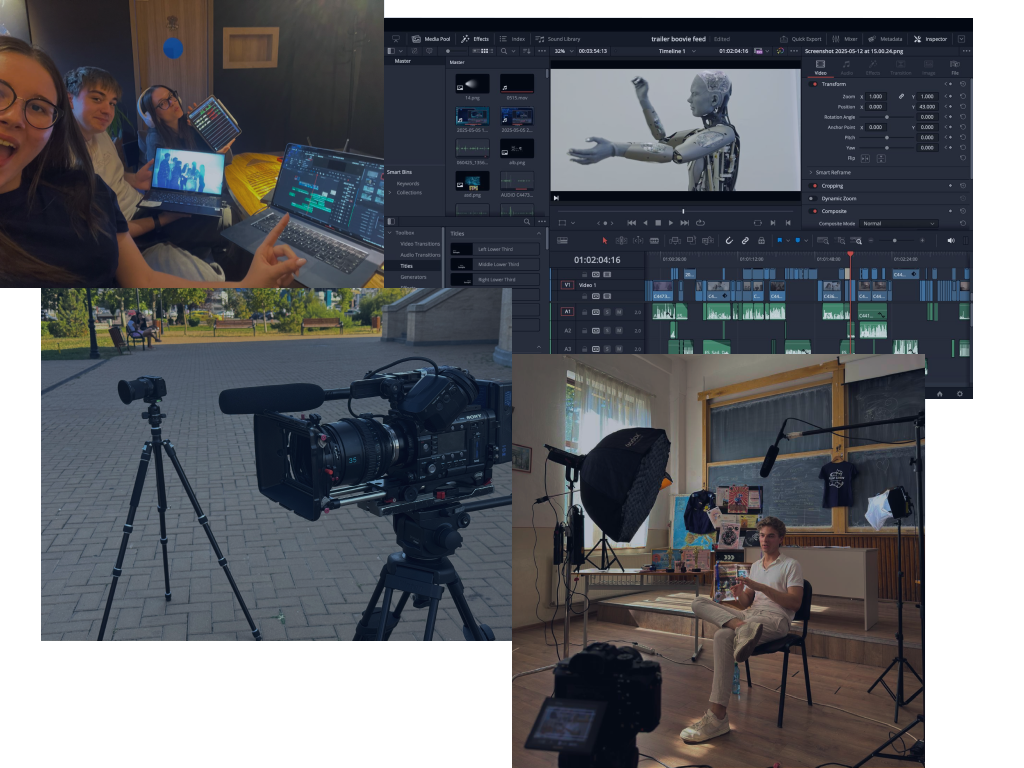Toggle the Inspector panel

(x=930, y=39)
